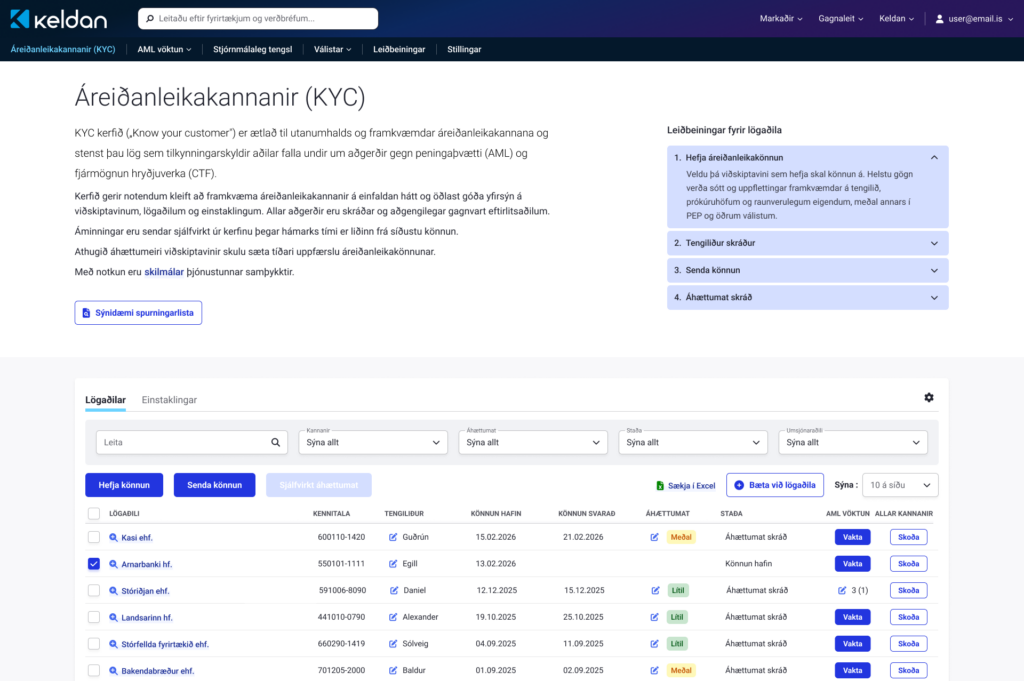Open the skilmálar terms link

pos(165,272)
